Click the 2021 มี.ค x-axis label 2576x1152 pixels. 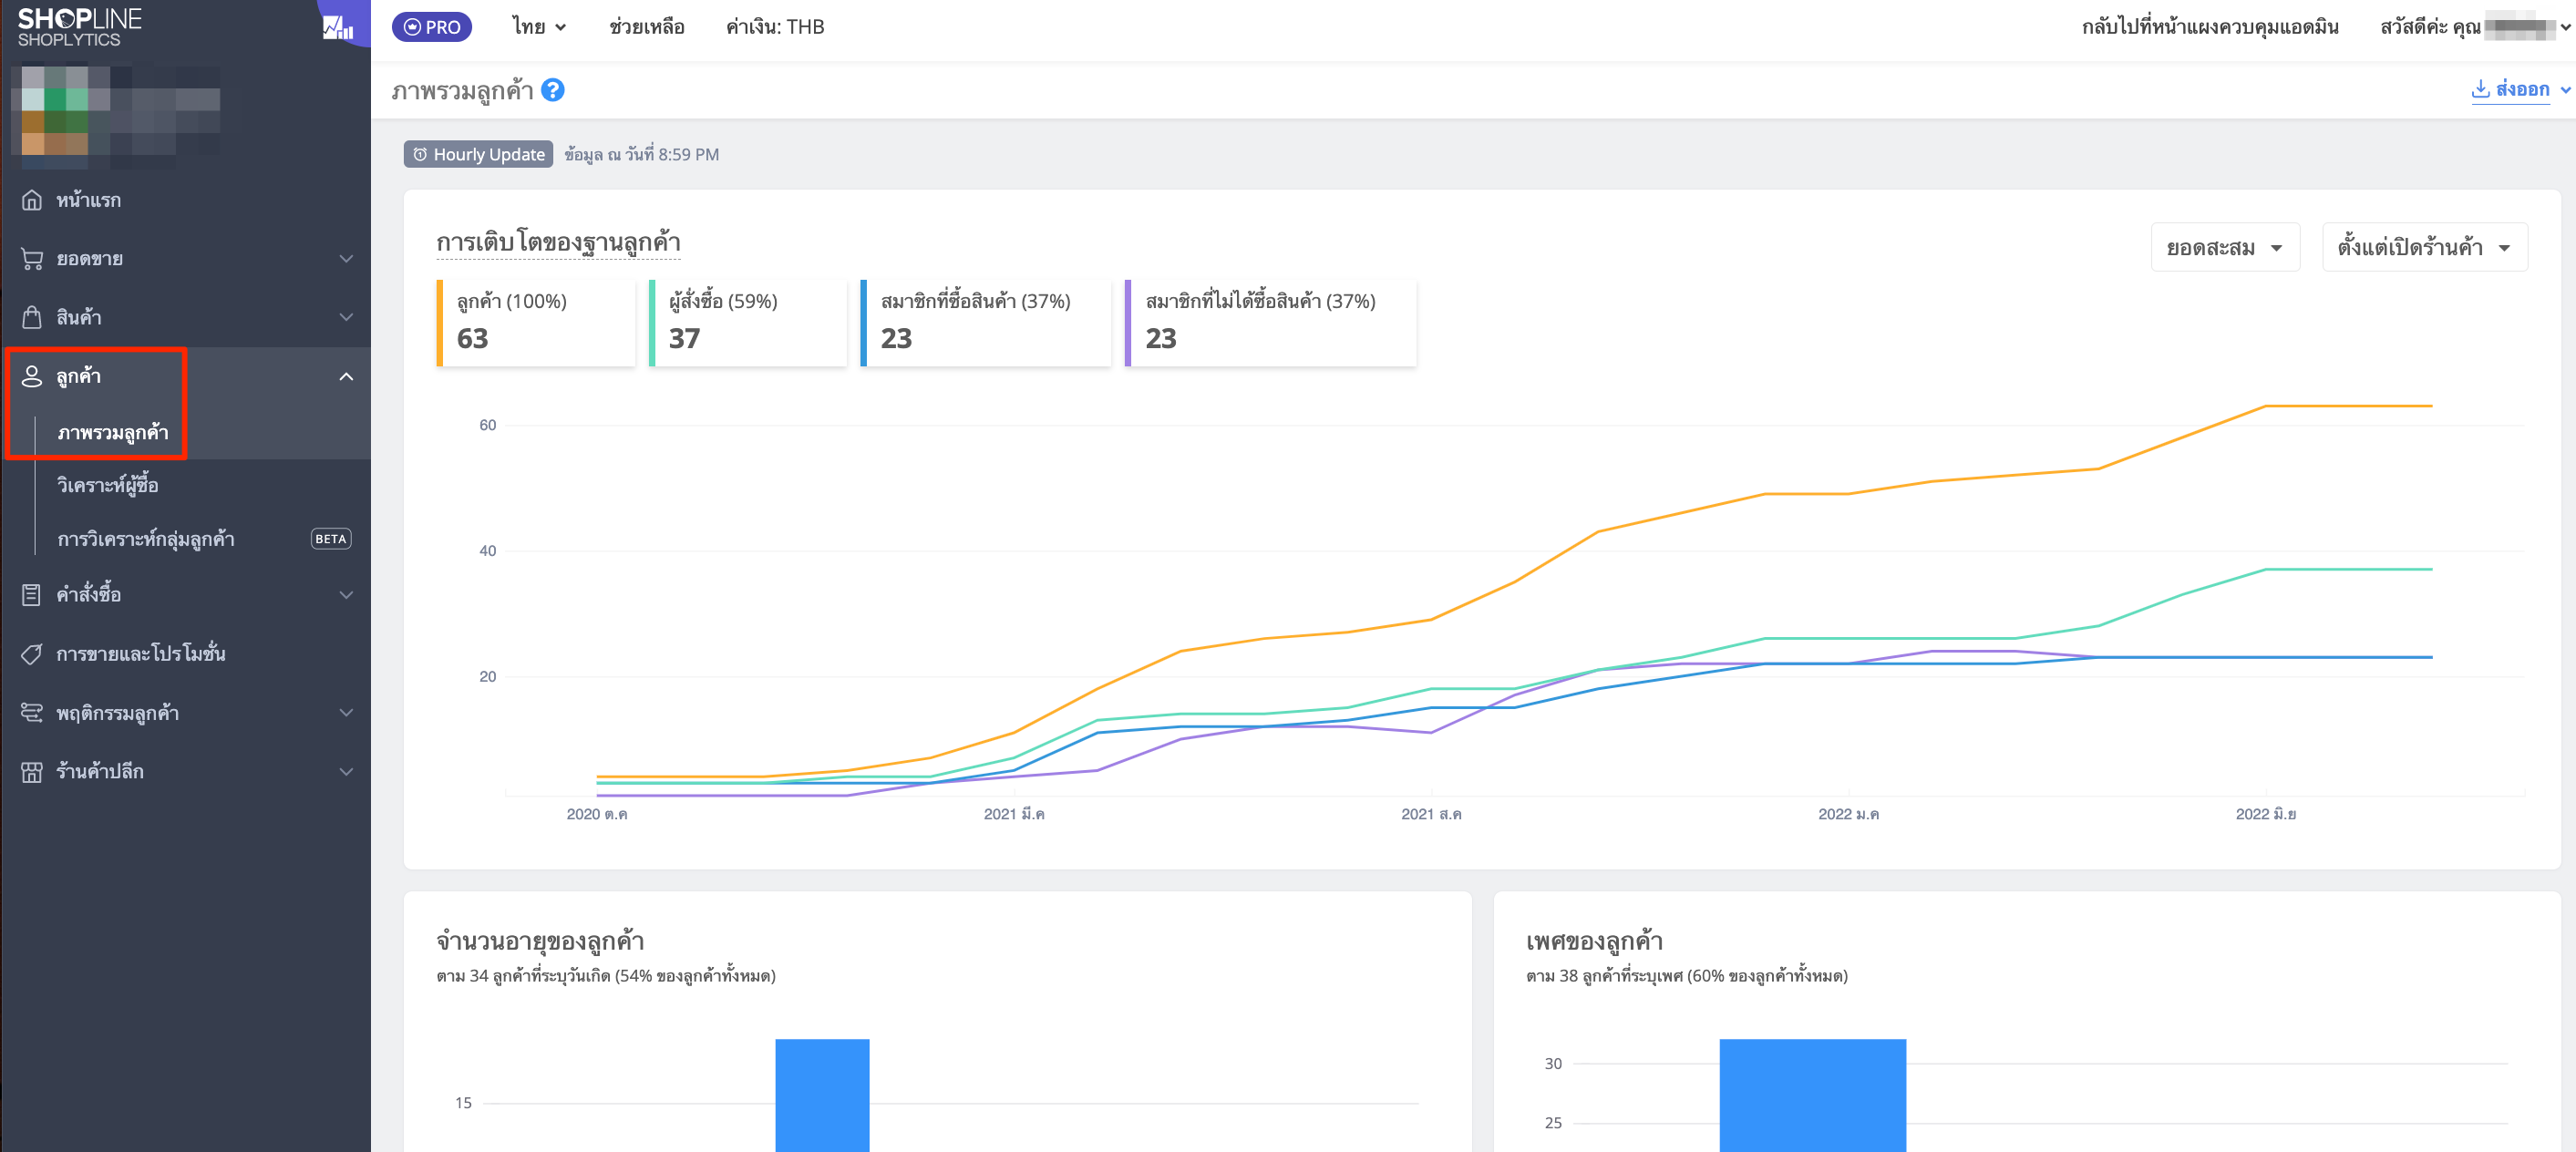click(x=1014, y=814)
